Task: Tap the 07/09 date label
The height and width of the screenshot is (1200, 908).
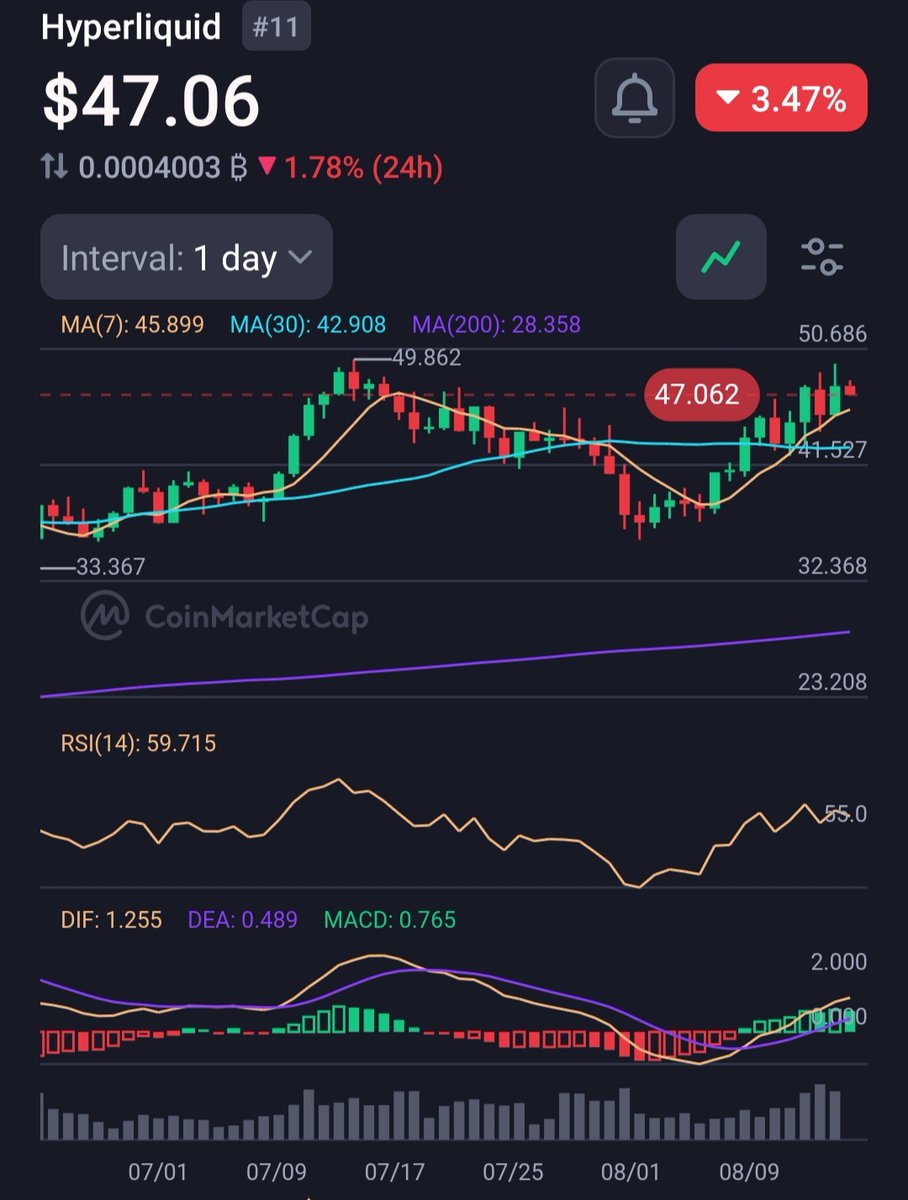Action: pos(276,1171)
